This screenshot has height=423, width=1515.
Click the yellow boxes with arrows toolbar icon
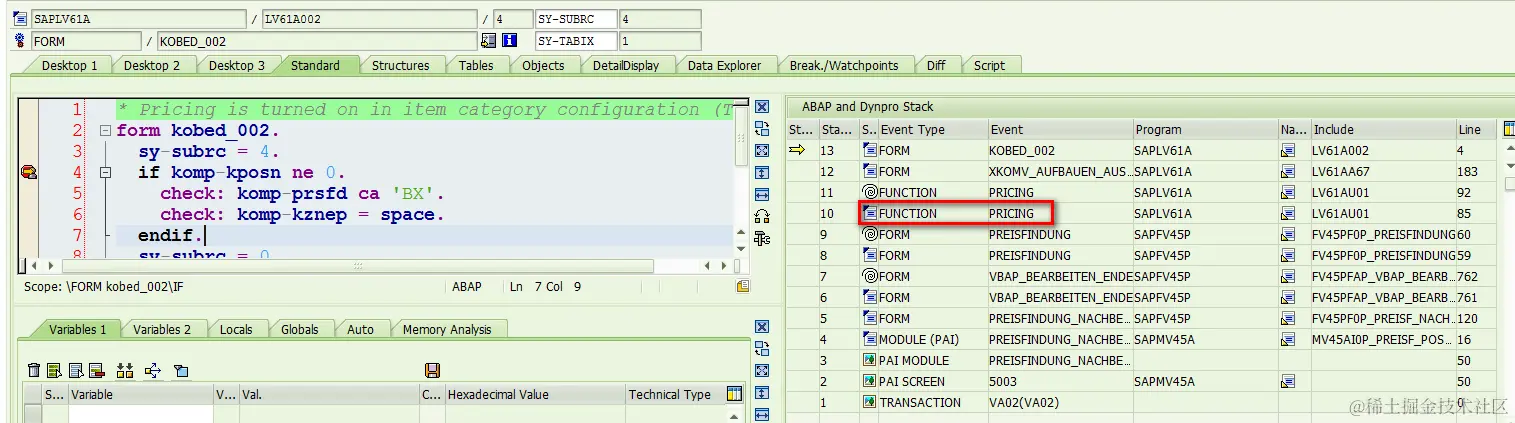tap(125, 371)
